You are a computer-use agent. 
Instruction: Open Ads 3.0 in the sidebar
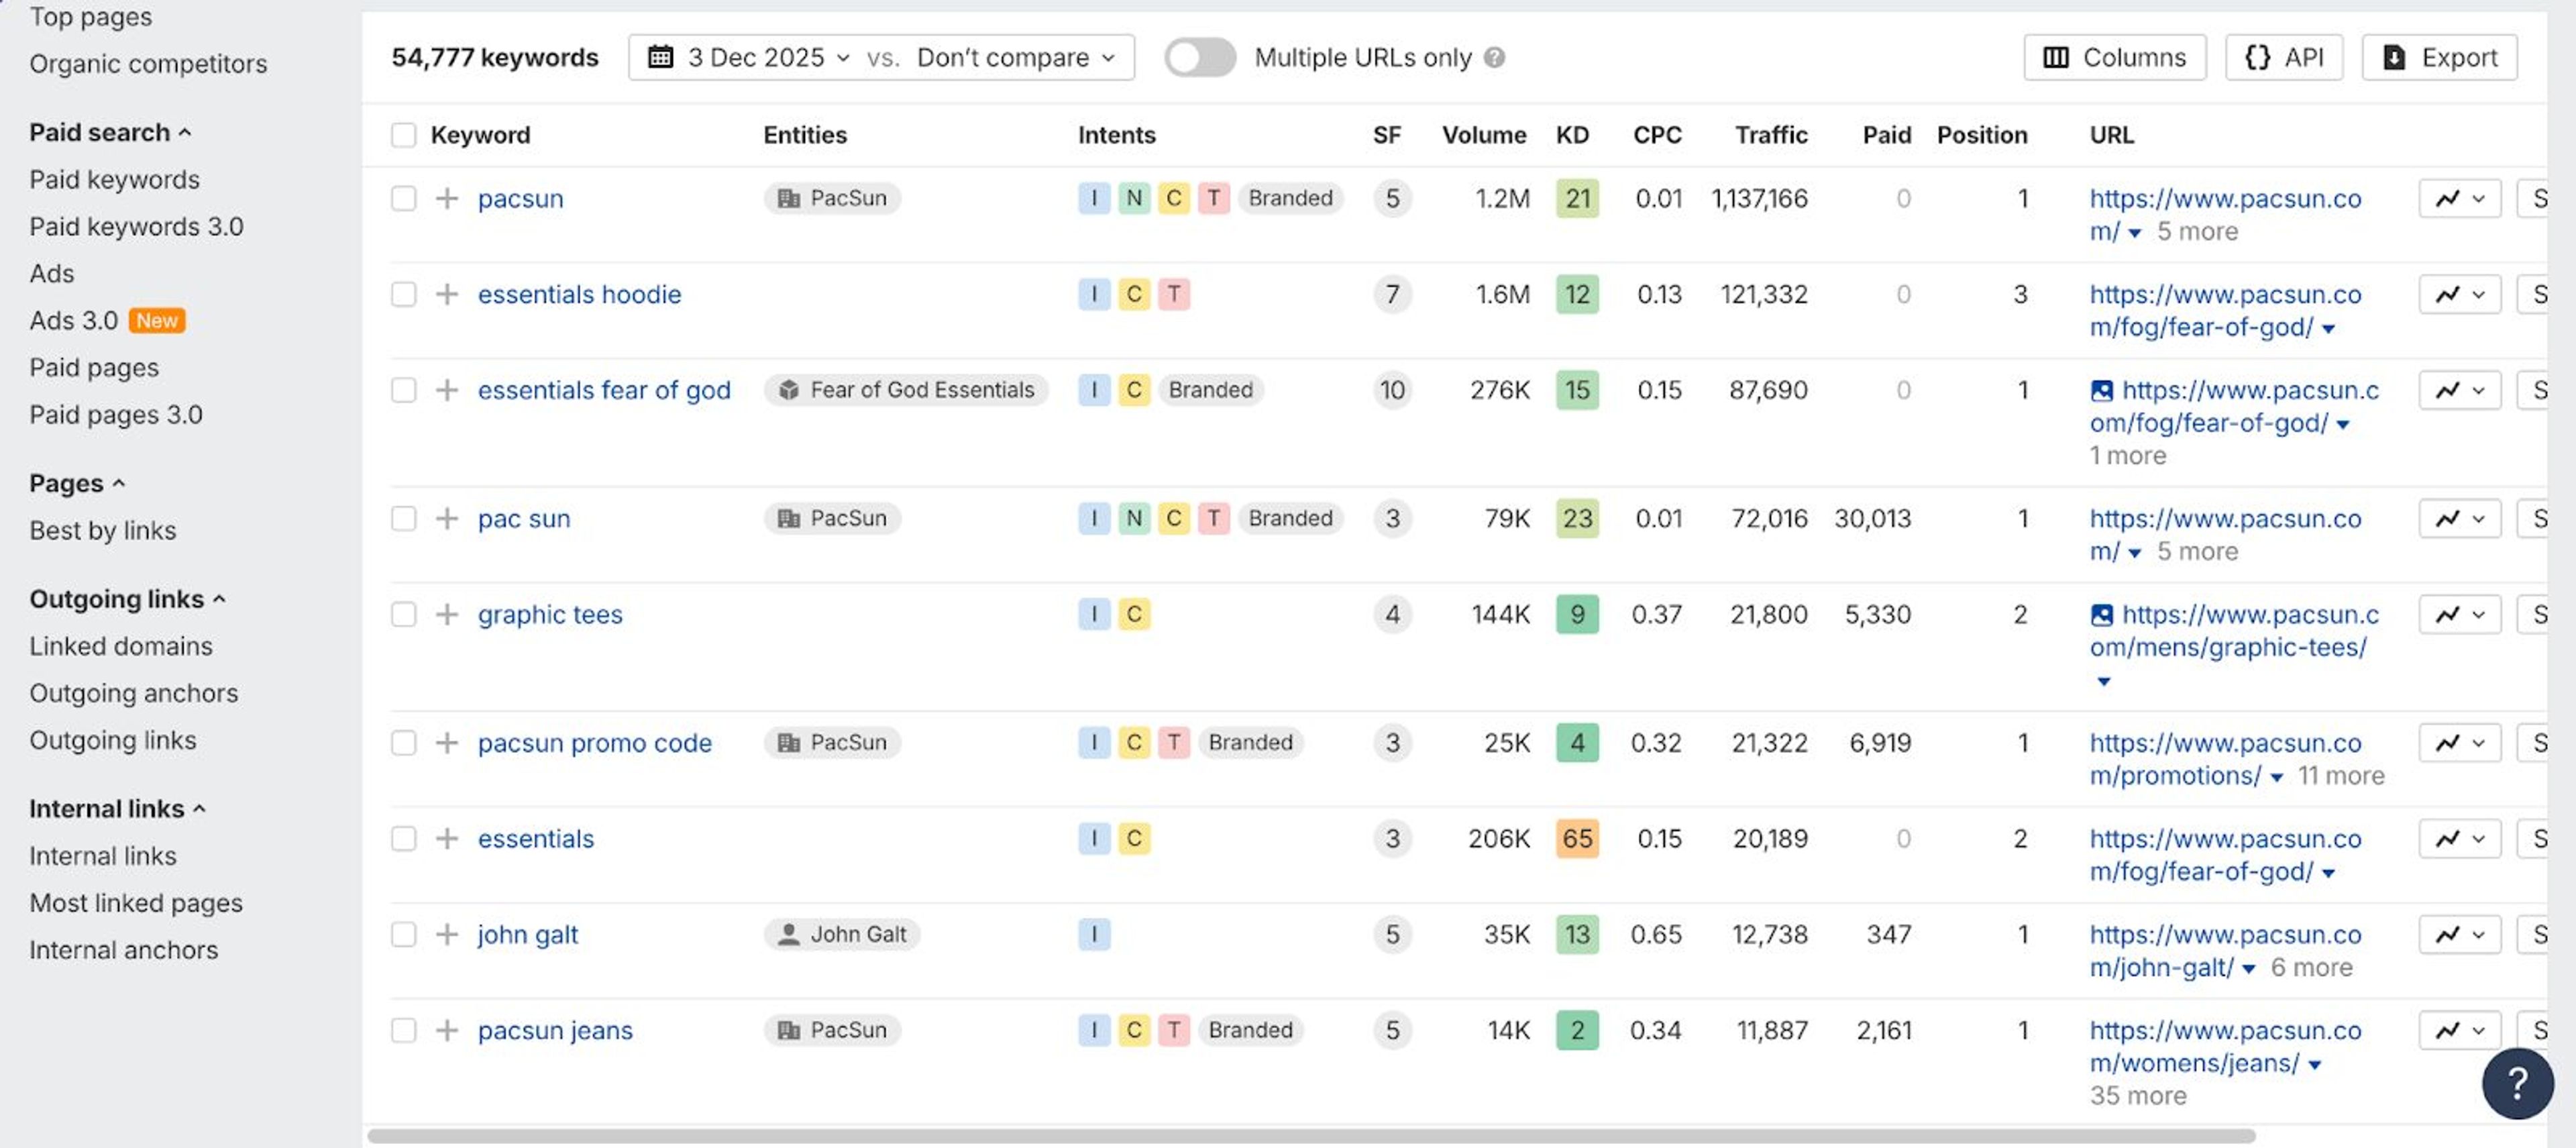[x=74, y=321]
